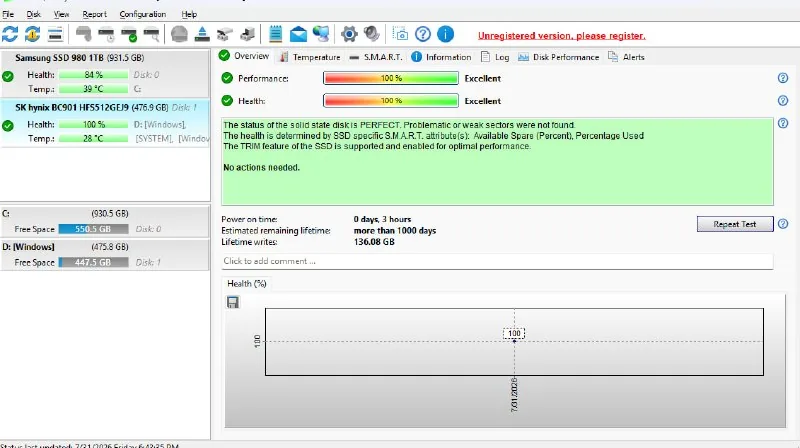The image size is (800, 448).
Task: Click the disk with green checkmark icon
Action: click(129, 34)
